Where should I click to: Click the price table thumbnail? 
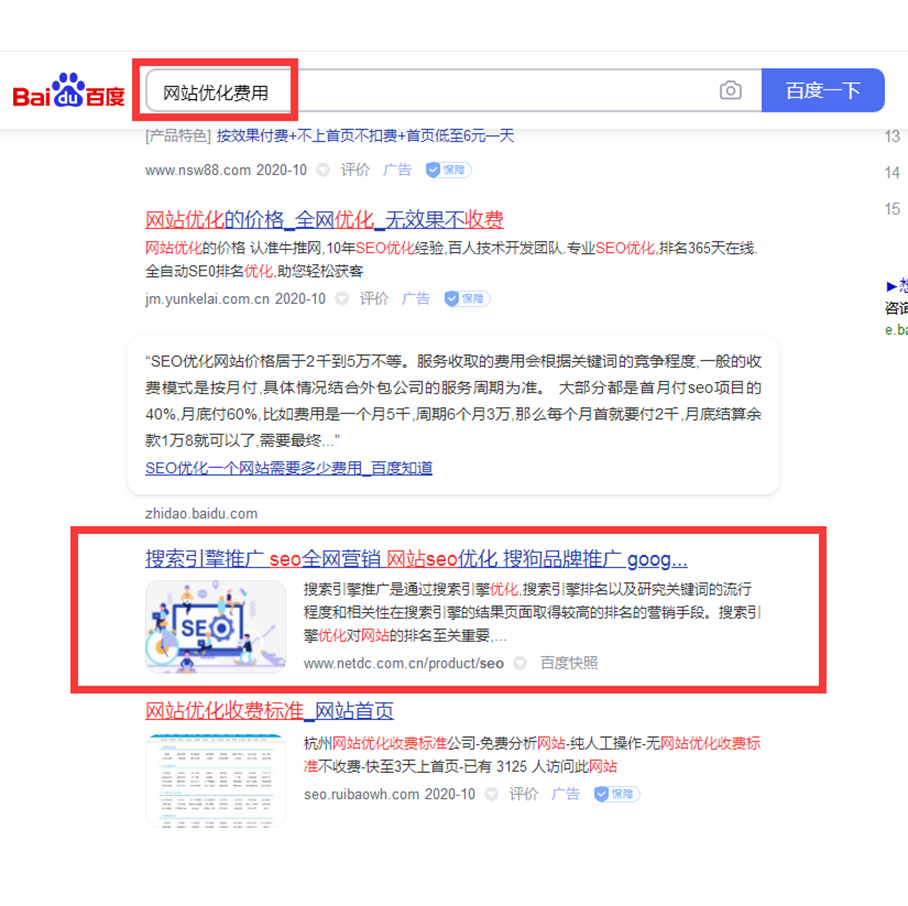[215, 780]
